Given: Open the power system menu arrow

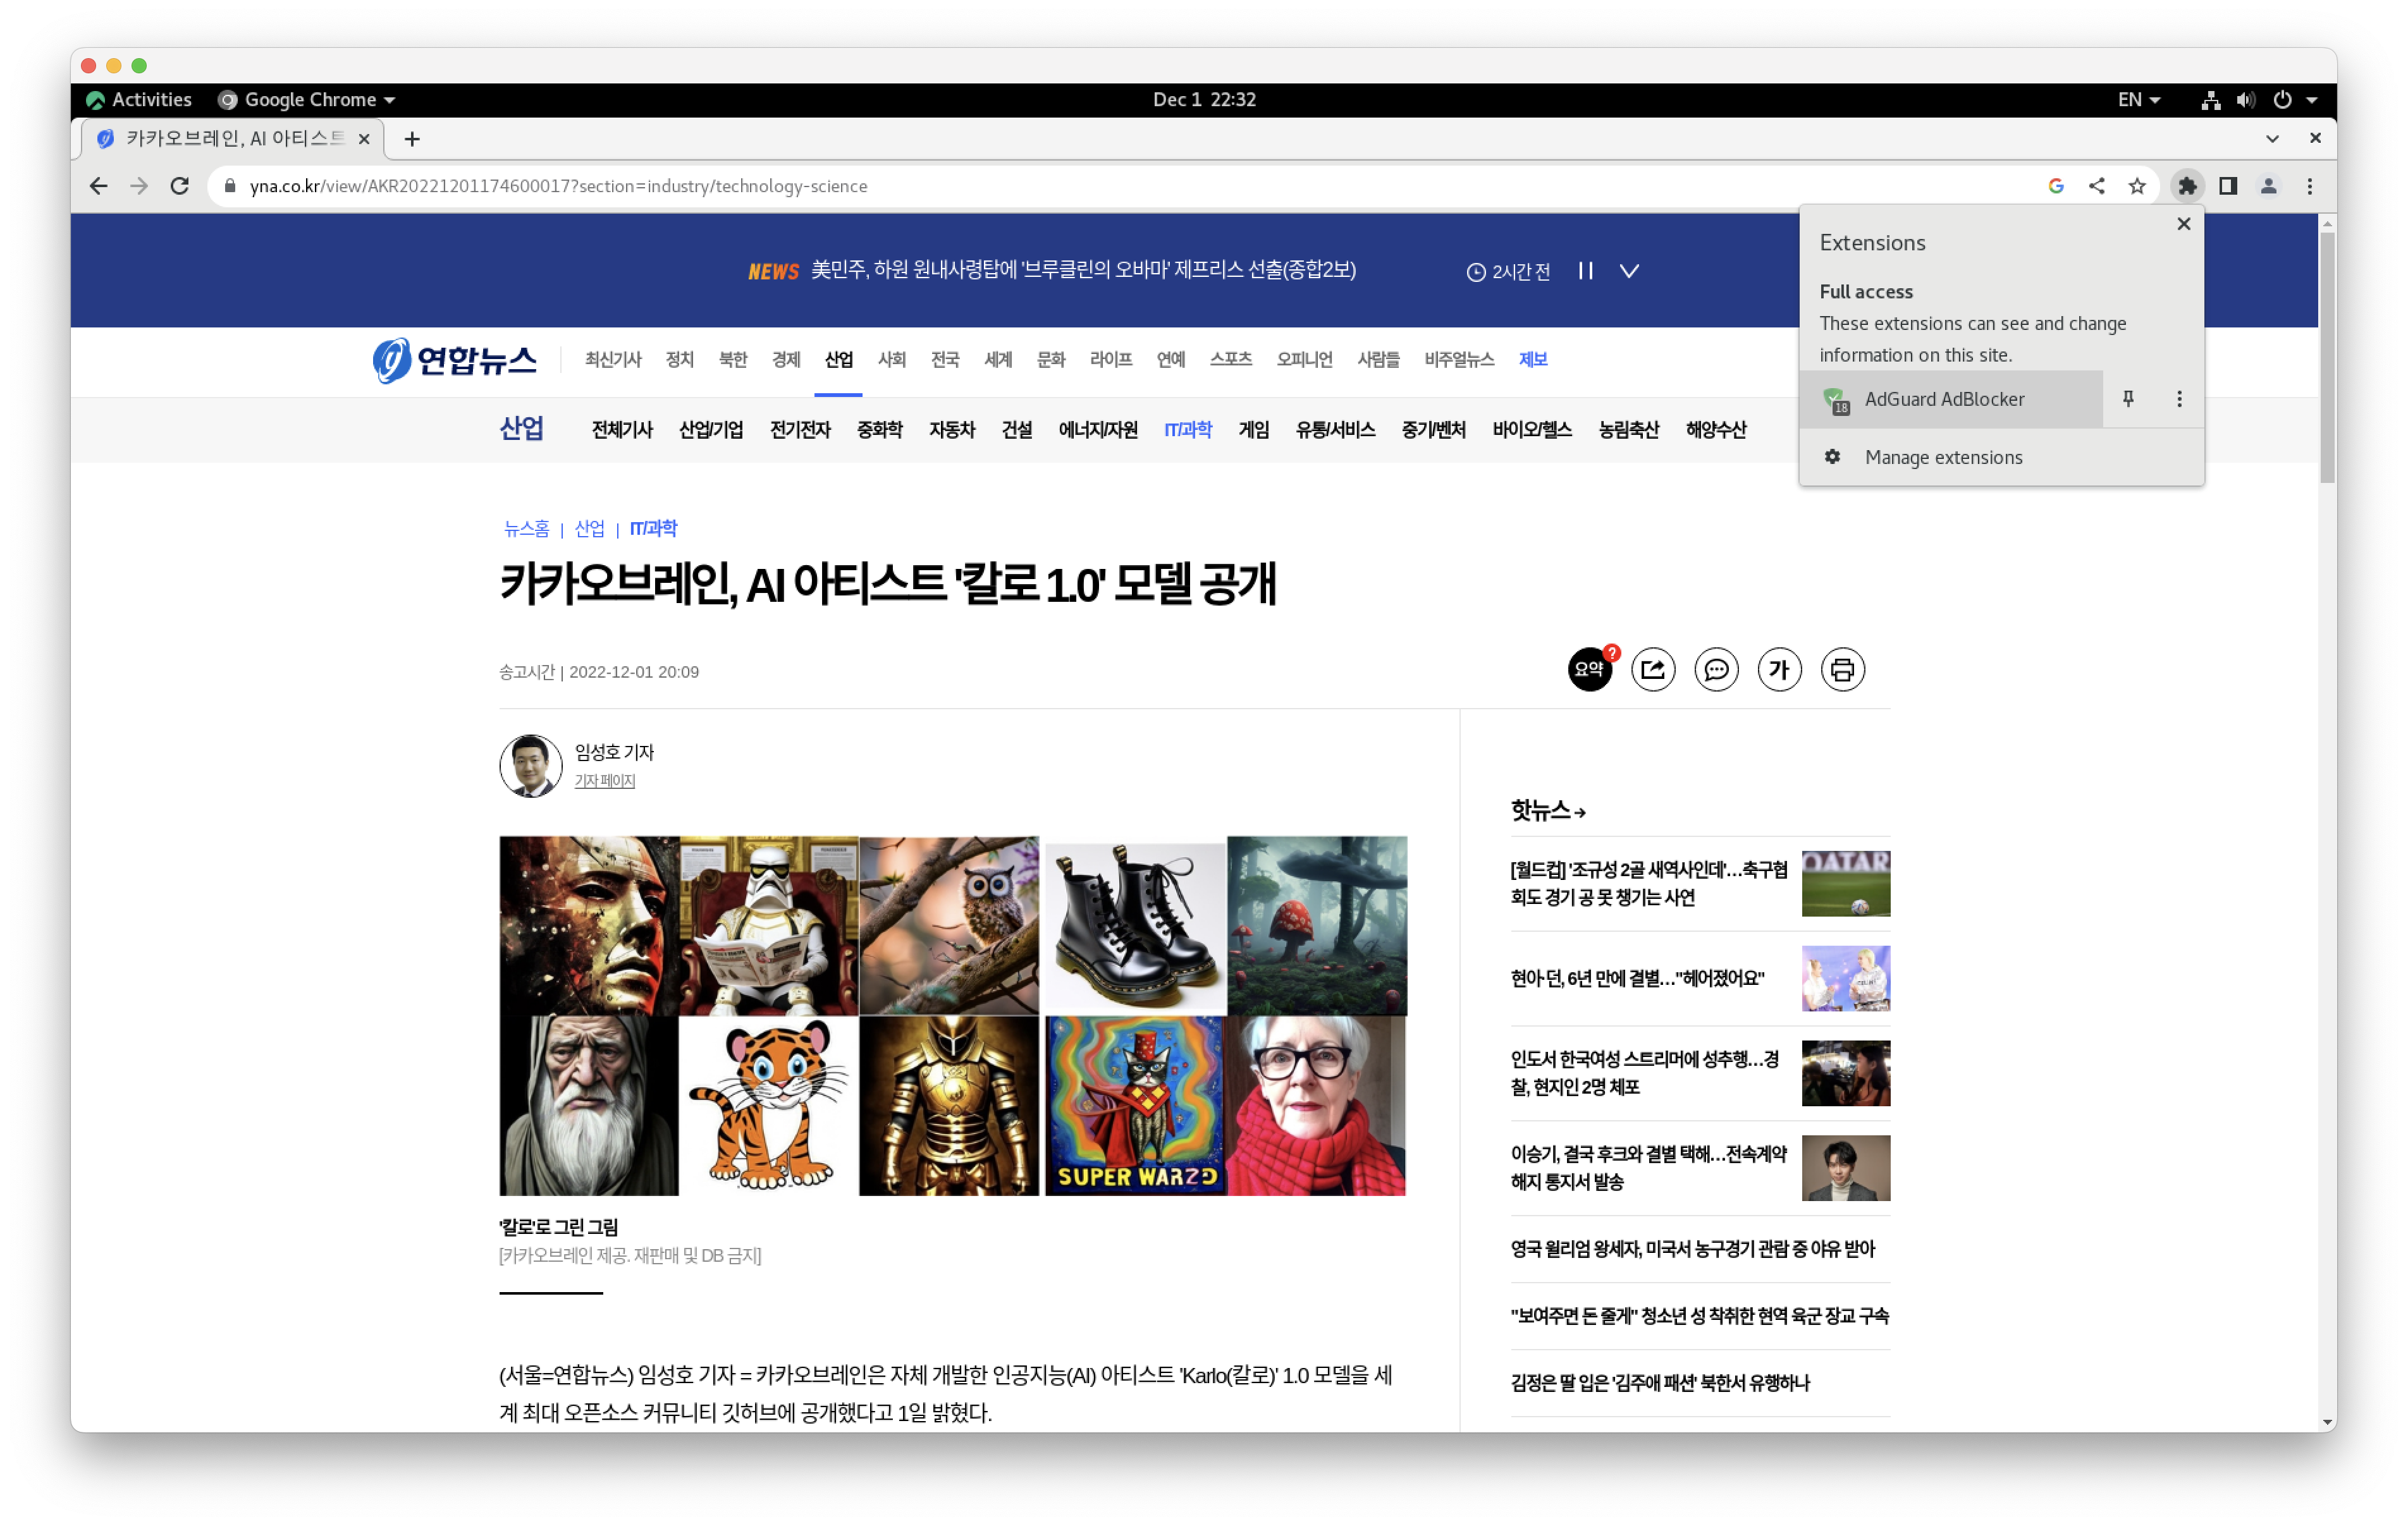Looking at the screenshot, I should (2311, 100).
